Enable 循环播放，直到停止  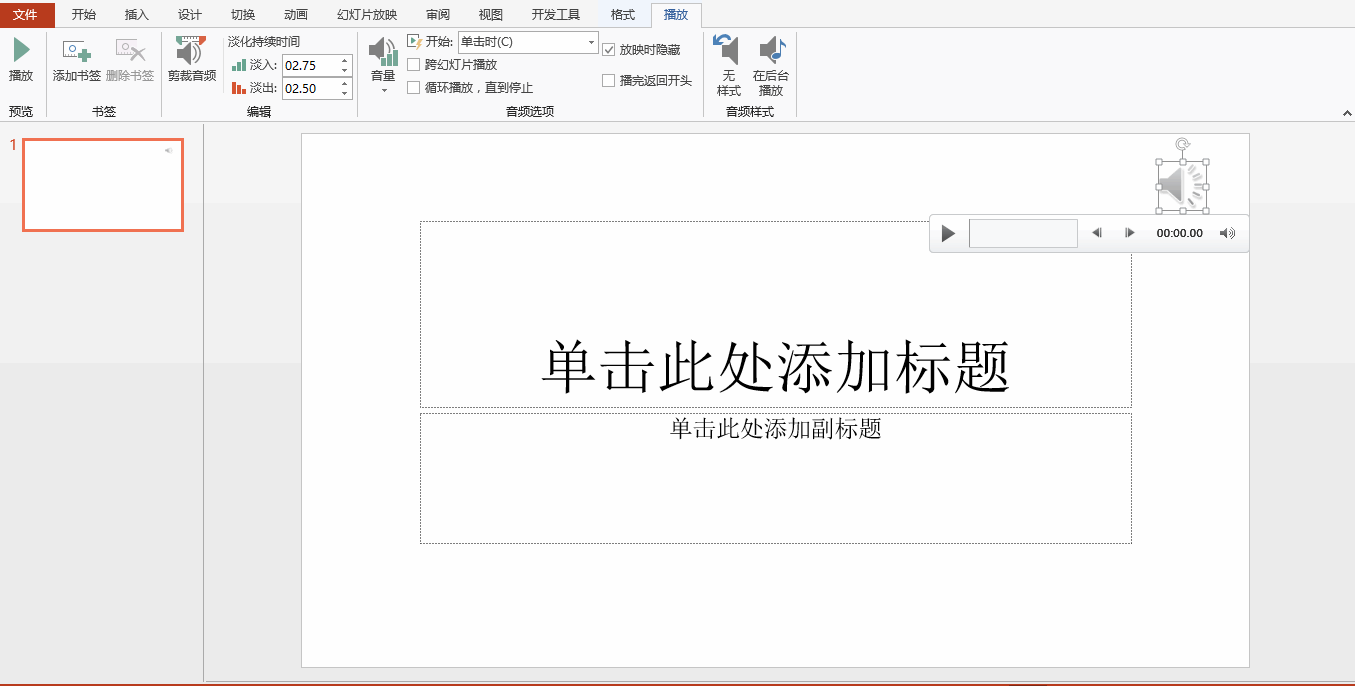414,87
